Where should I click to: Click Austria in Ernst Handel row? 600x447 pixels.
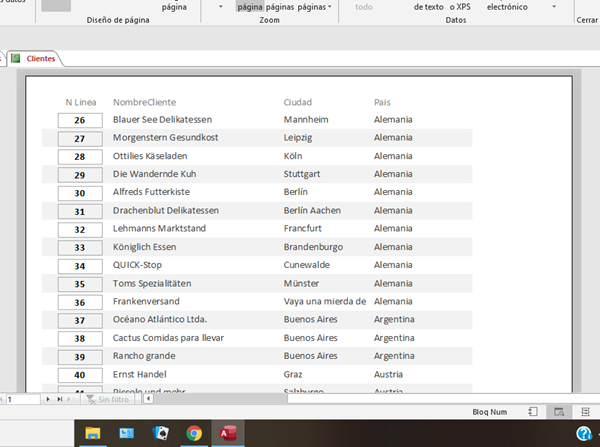tap(388, 374)
